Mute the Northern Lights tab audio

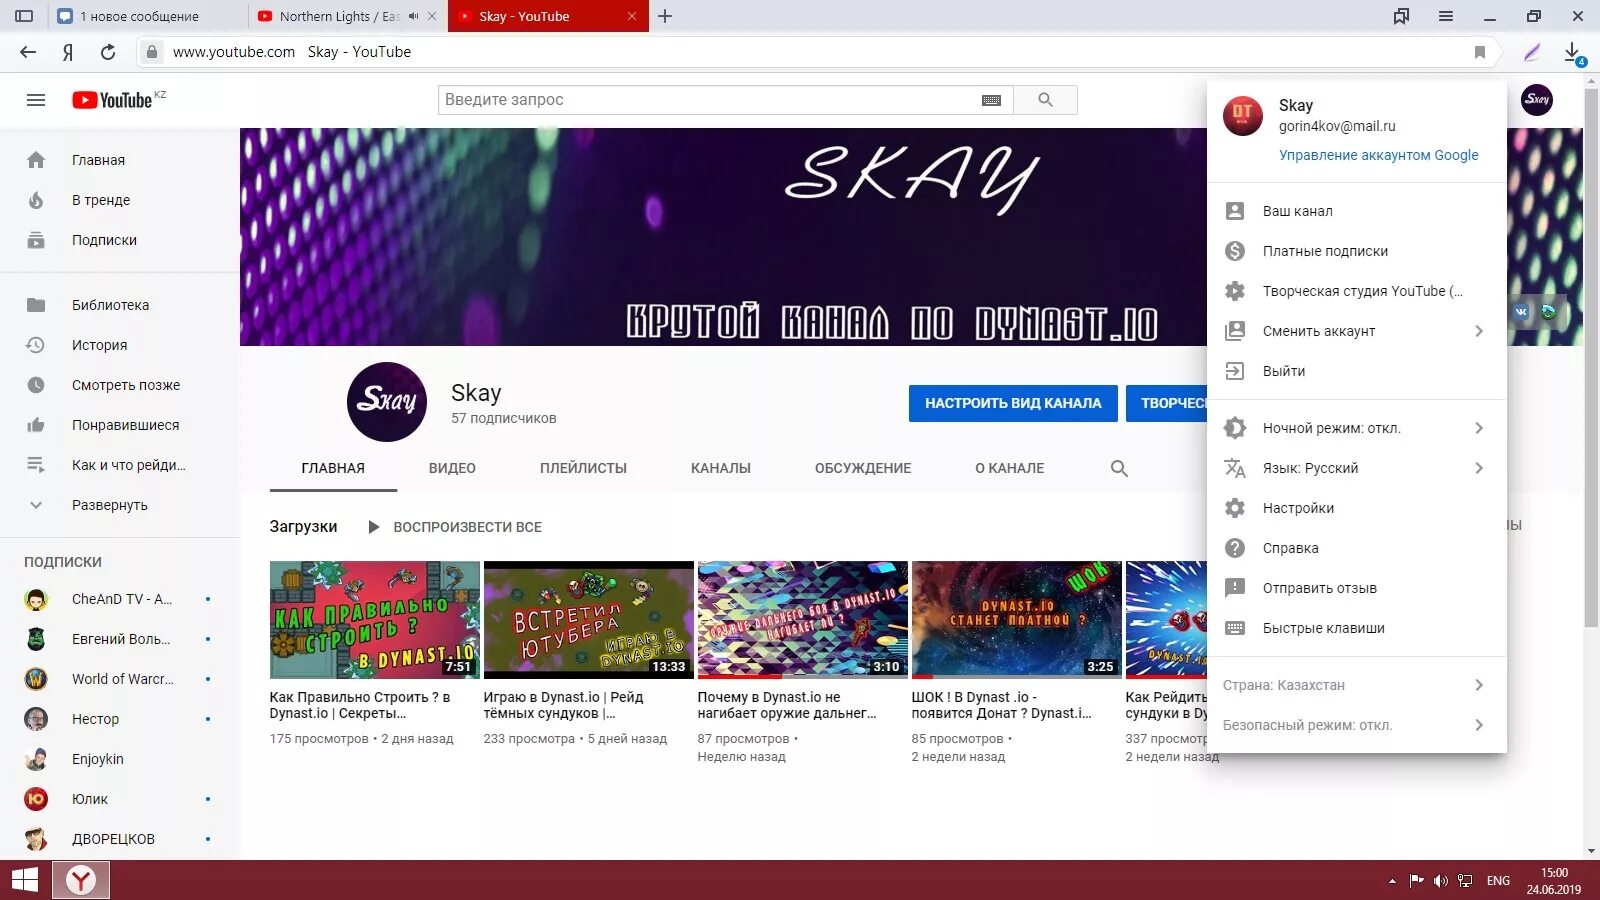pos(413,16)
